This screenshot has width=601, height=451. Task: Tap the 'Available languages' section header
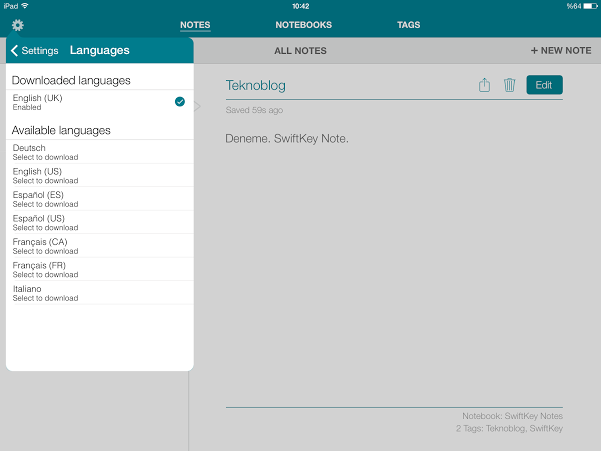pos(61,131)
